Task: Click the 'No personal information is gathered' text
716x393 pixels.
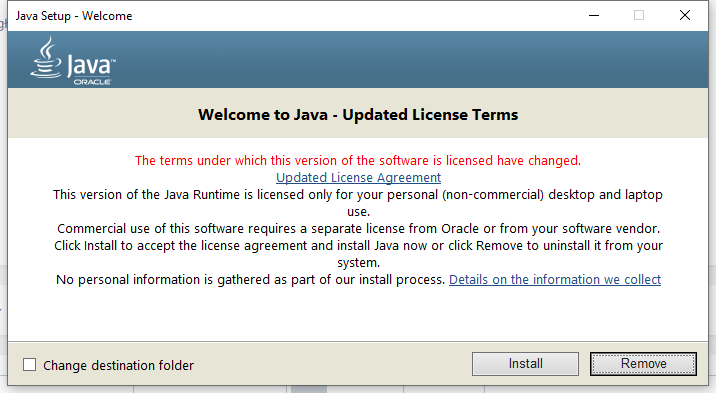Action: (x=250, y=279)
